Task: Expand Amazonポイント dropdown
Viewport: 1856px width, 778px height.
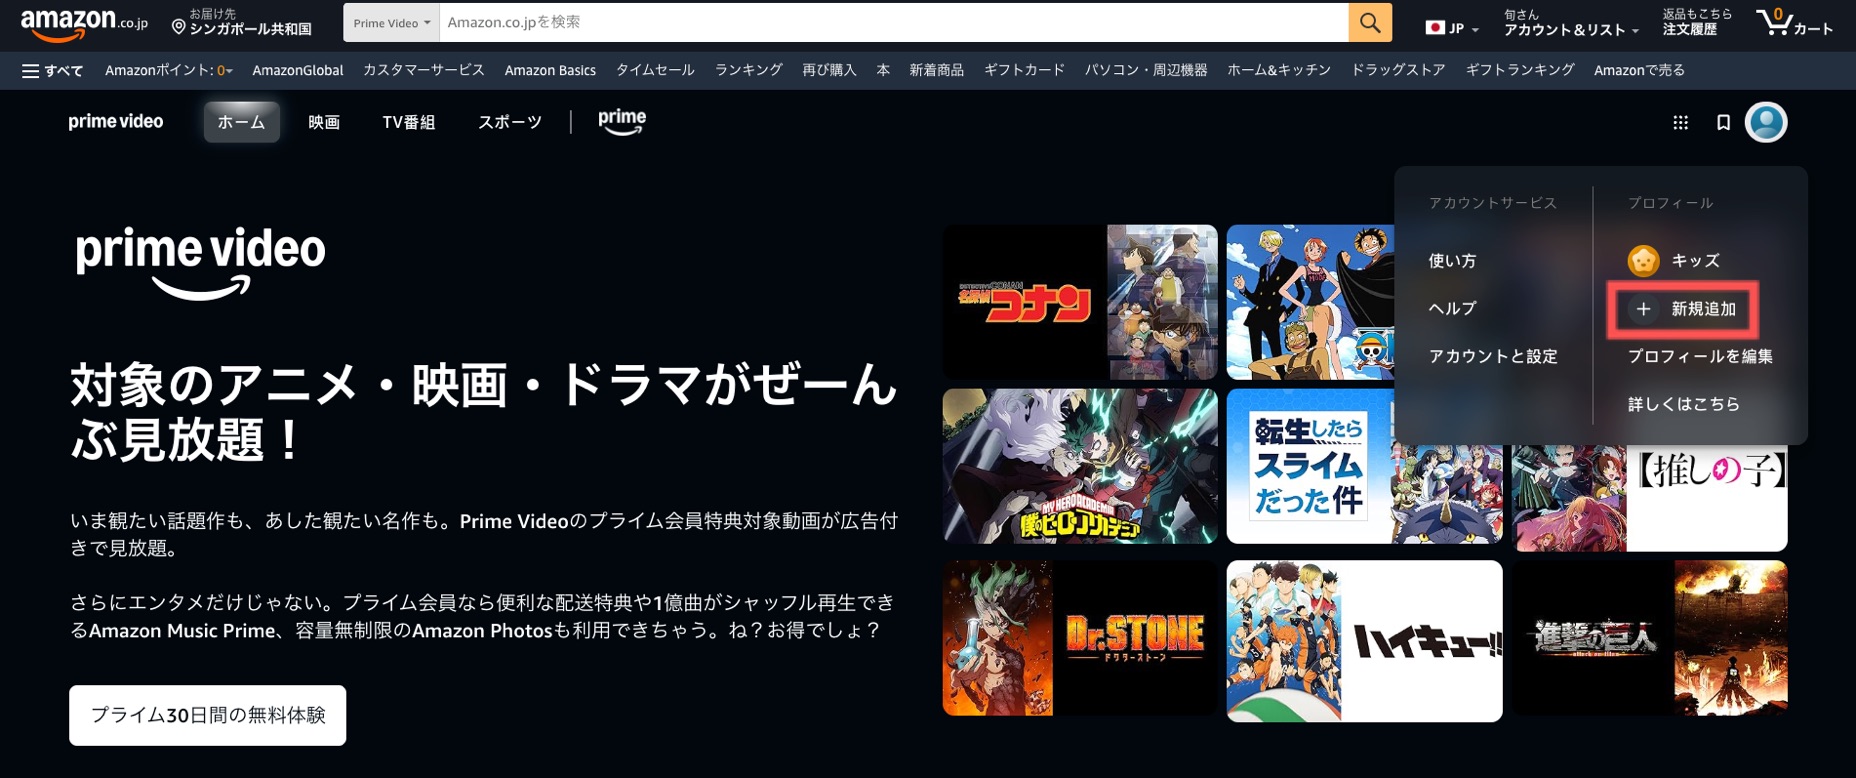Action: [168, 70]
